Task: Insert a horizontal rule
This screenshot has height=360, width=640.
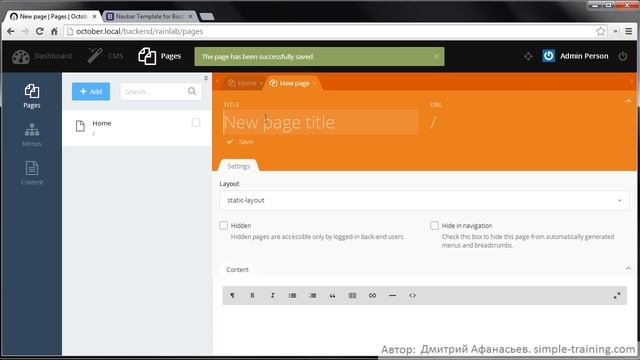Action: tap(392, 296)
